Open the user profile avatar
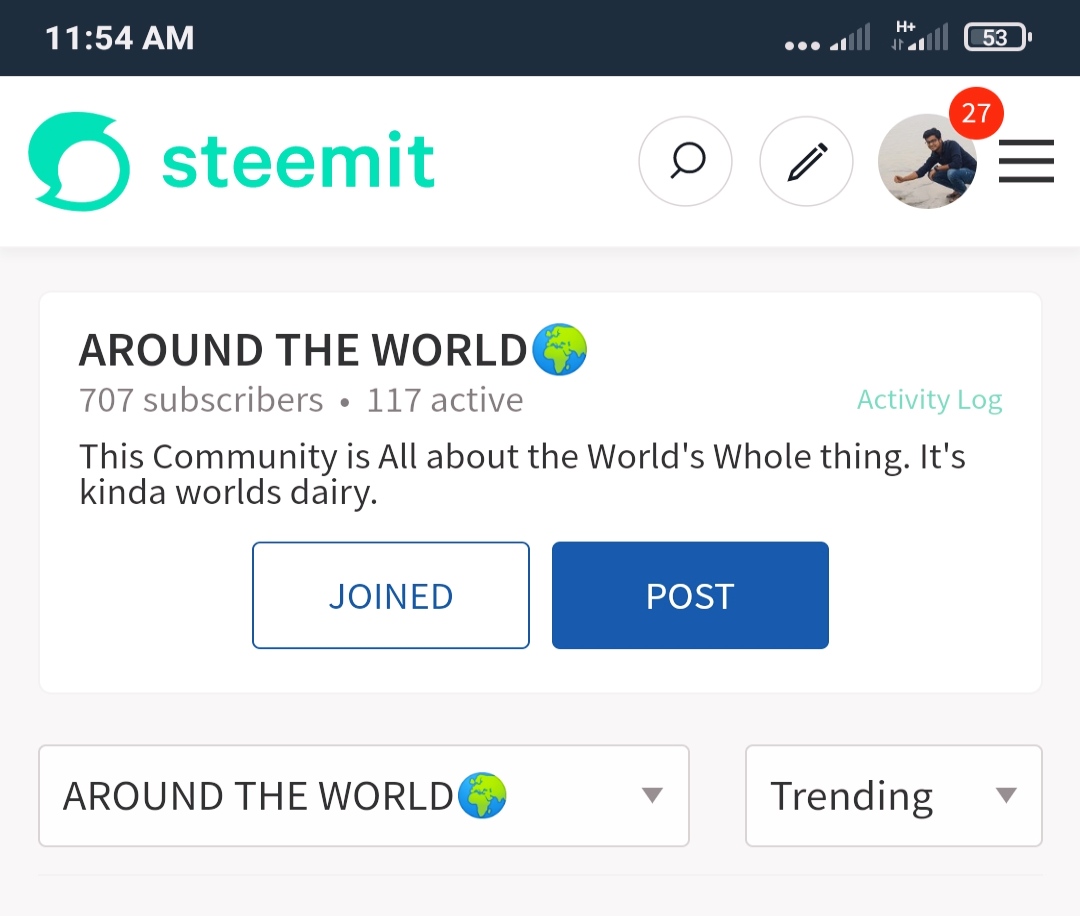 coord(927,161)
